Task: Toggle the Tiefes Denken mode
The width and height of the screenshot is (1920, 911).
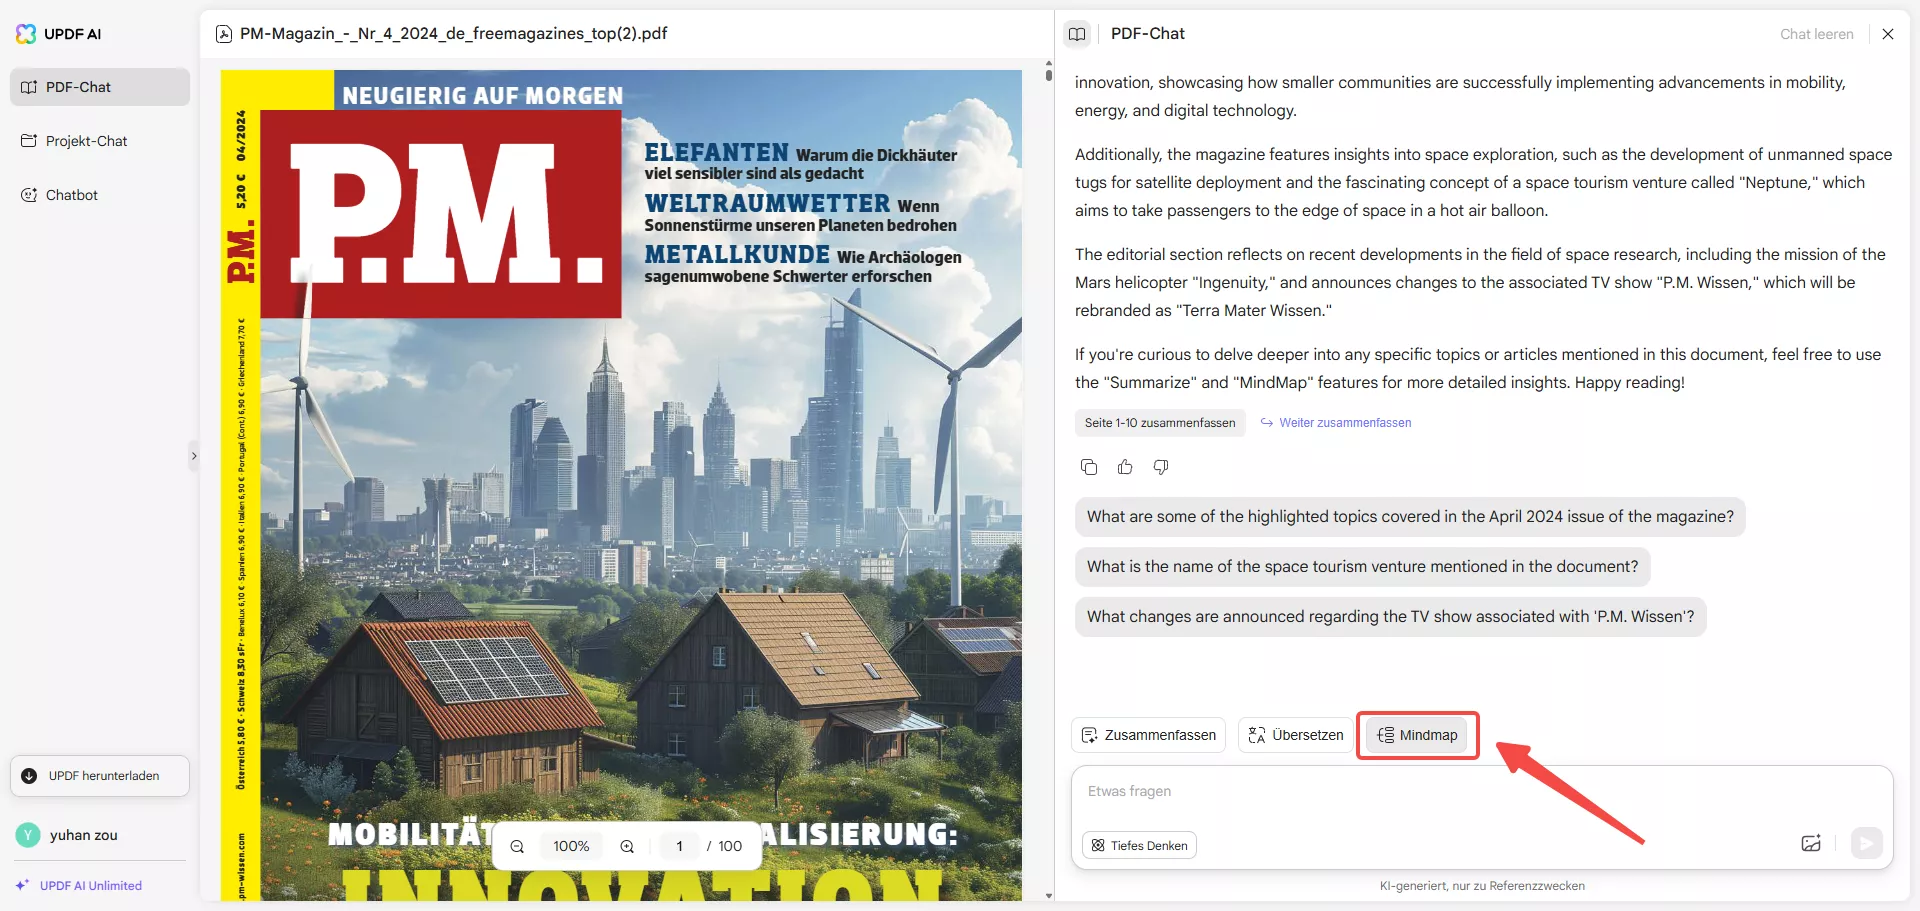Action: pos(1139,846)
